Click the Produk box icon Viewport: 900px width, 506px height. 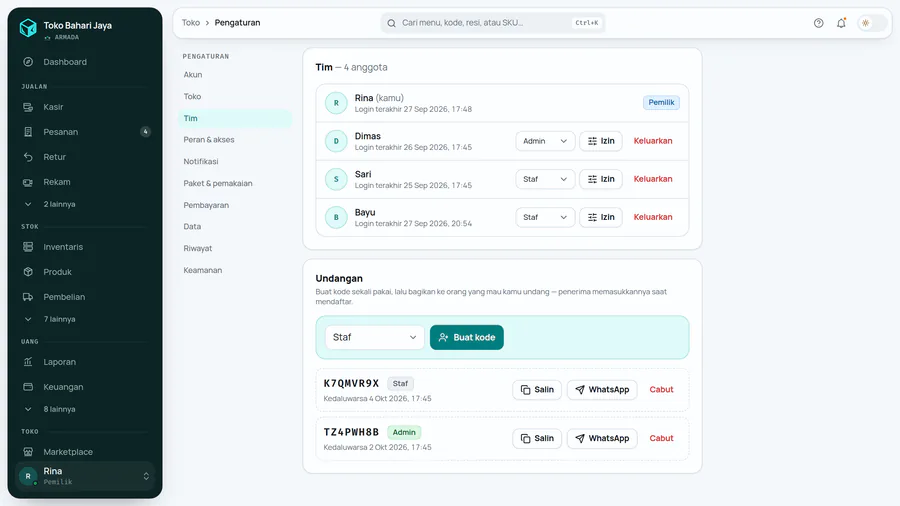[x=28, y=272]
